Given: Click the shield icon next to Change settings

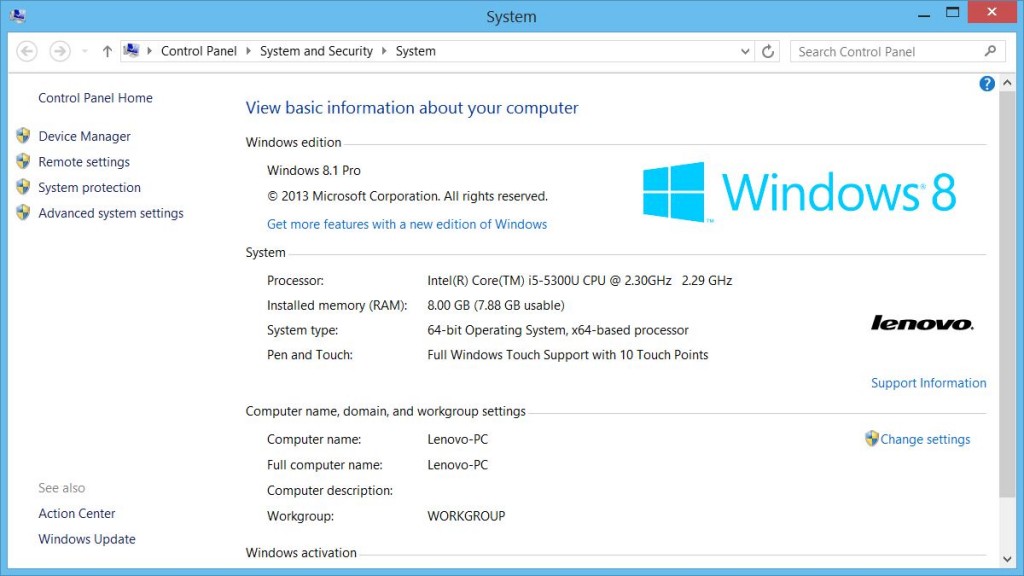Looking at the screenshot, I should pyautogui.click(x=870, y=439).
